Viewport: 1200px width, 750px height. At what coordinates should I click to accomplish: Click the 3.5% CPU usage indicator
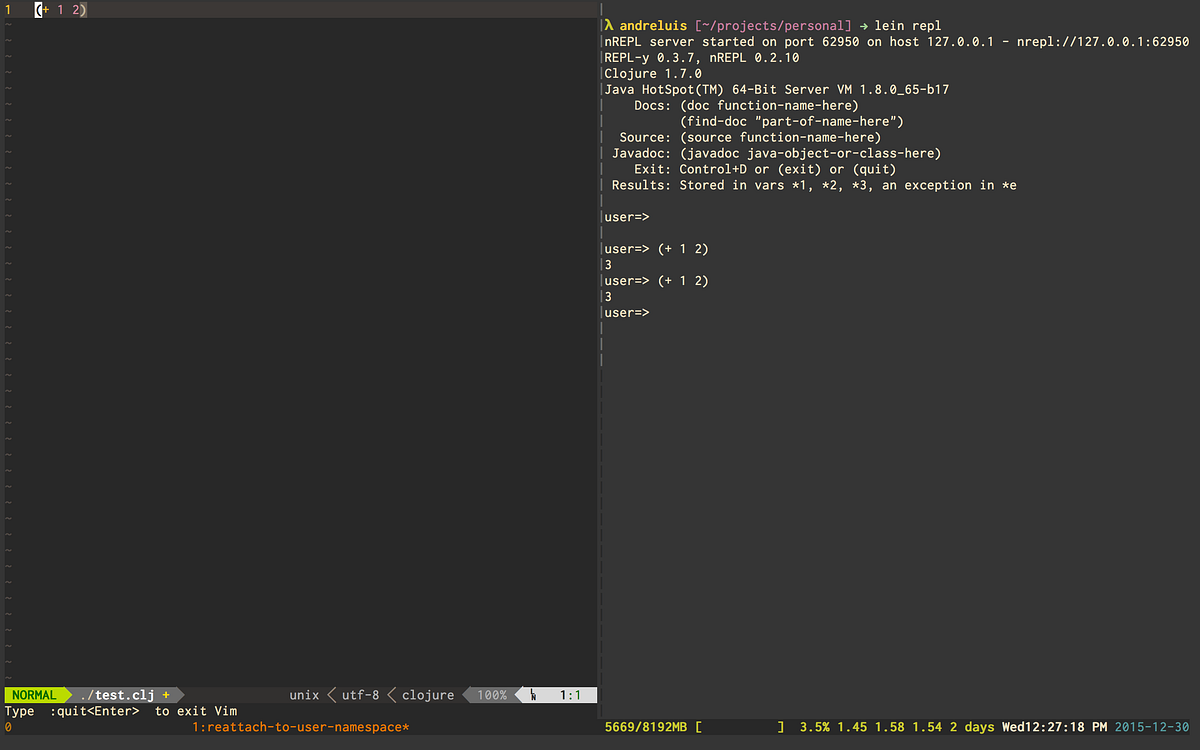point(815,727)
